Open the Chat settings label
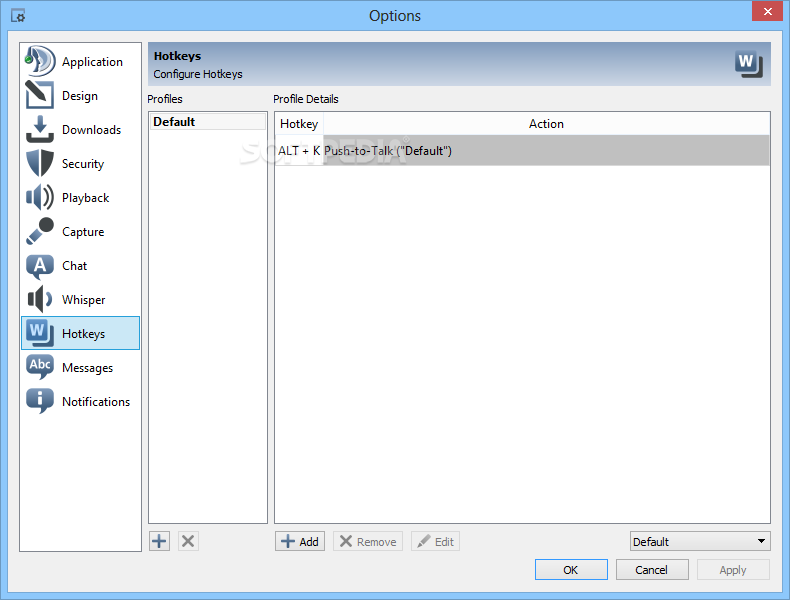This screenshot has width=790, height=600. pyautogui.click(x=75, y=265)
